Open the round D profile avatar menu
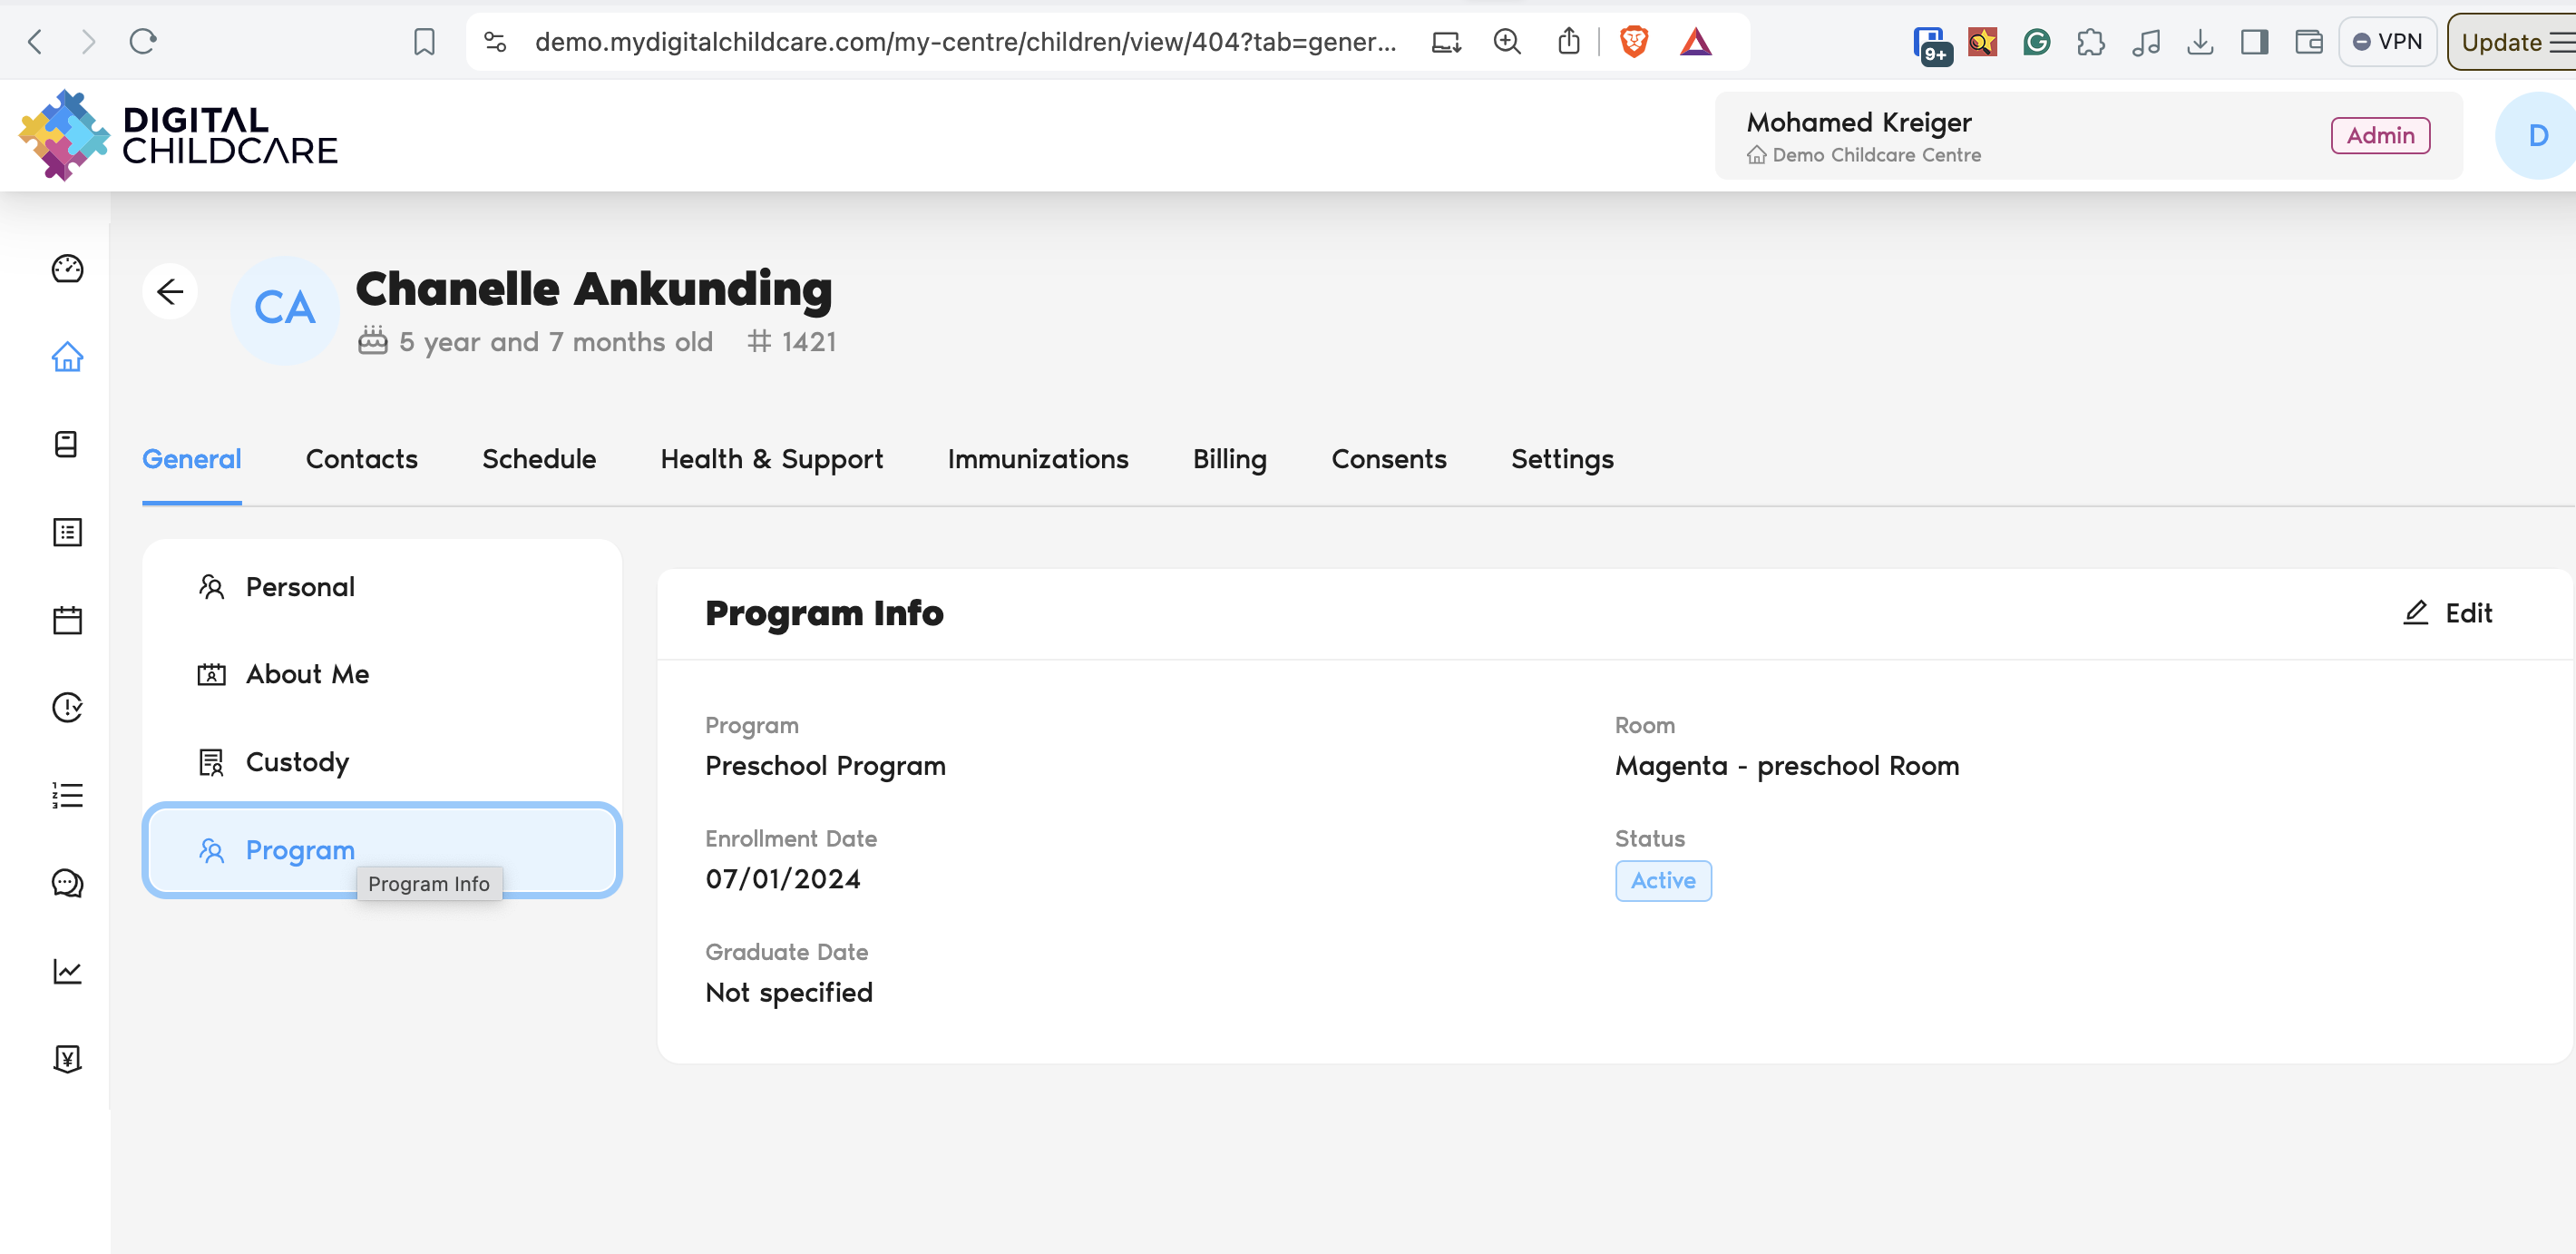This screenshot has height=1254, width=2576. [2536, 136]
